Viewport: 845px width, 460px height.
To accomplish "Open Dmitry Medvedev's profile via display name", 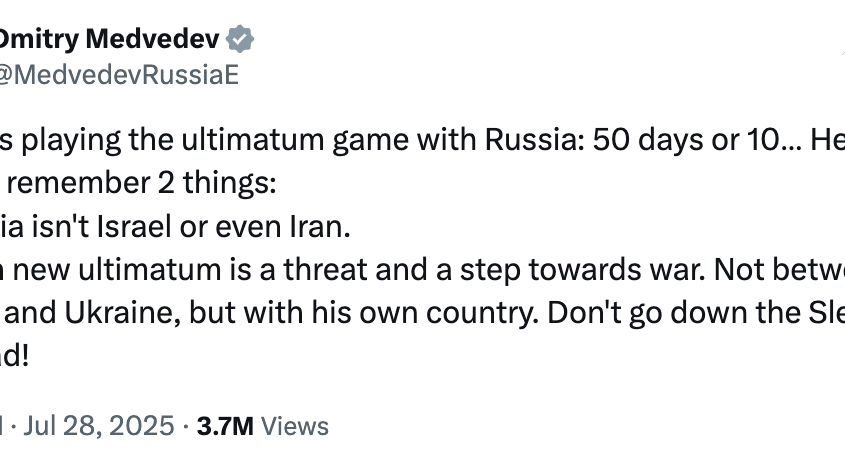I will pos(109,39).
